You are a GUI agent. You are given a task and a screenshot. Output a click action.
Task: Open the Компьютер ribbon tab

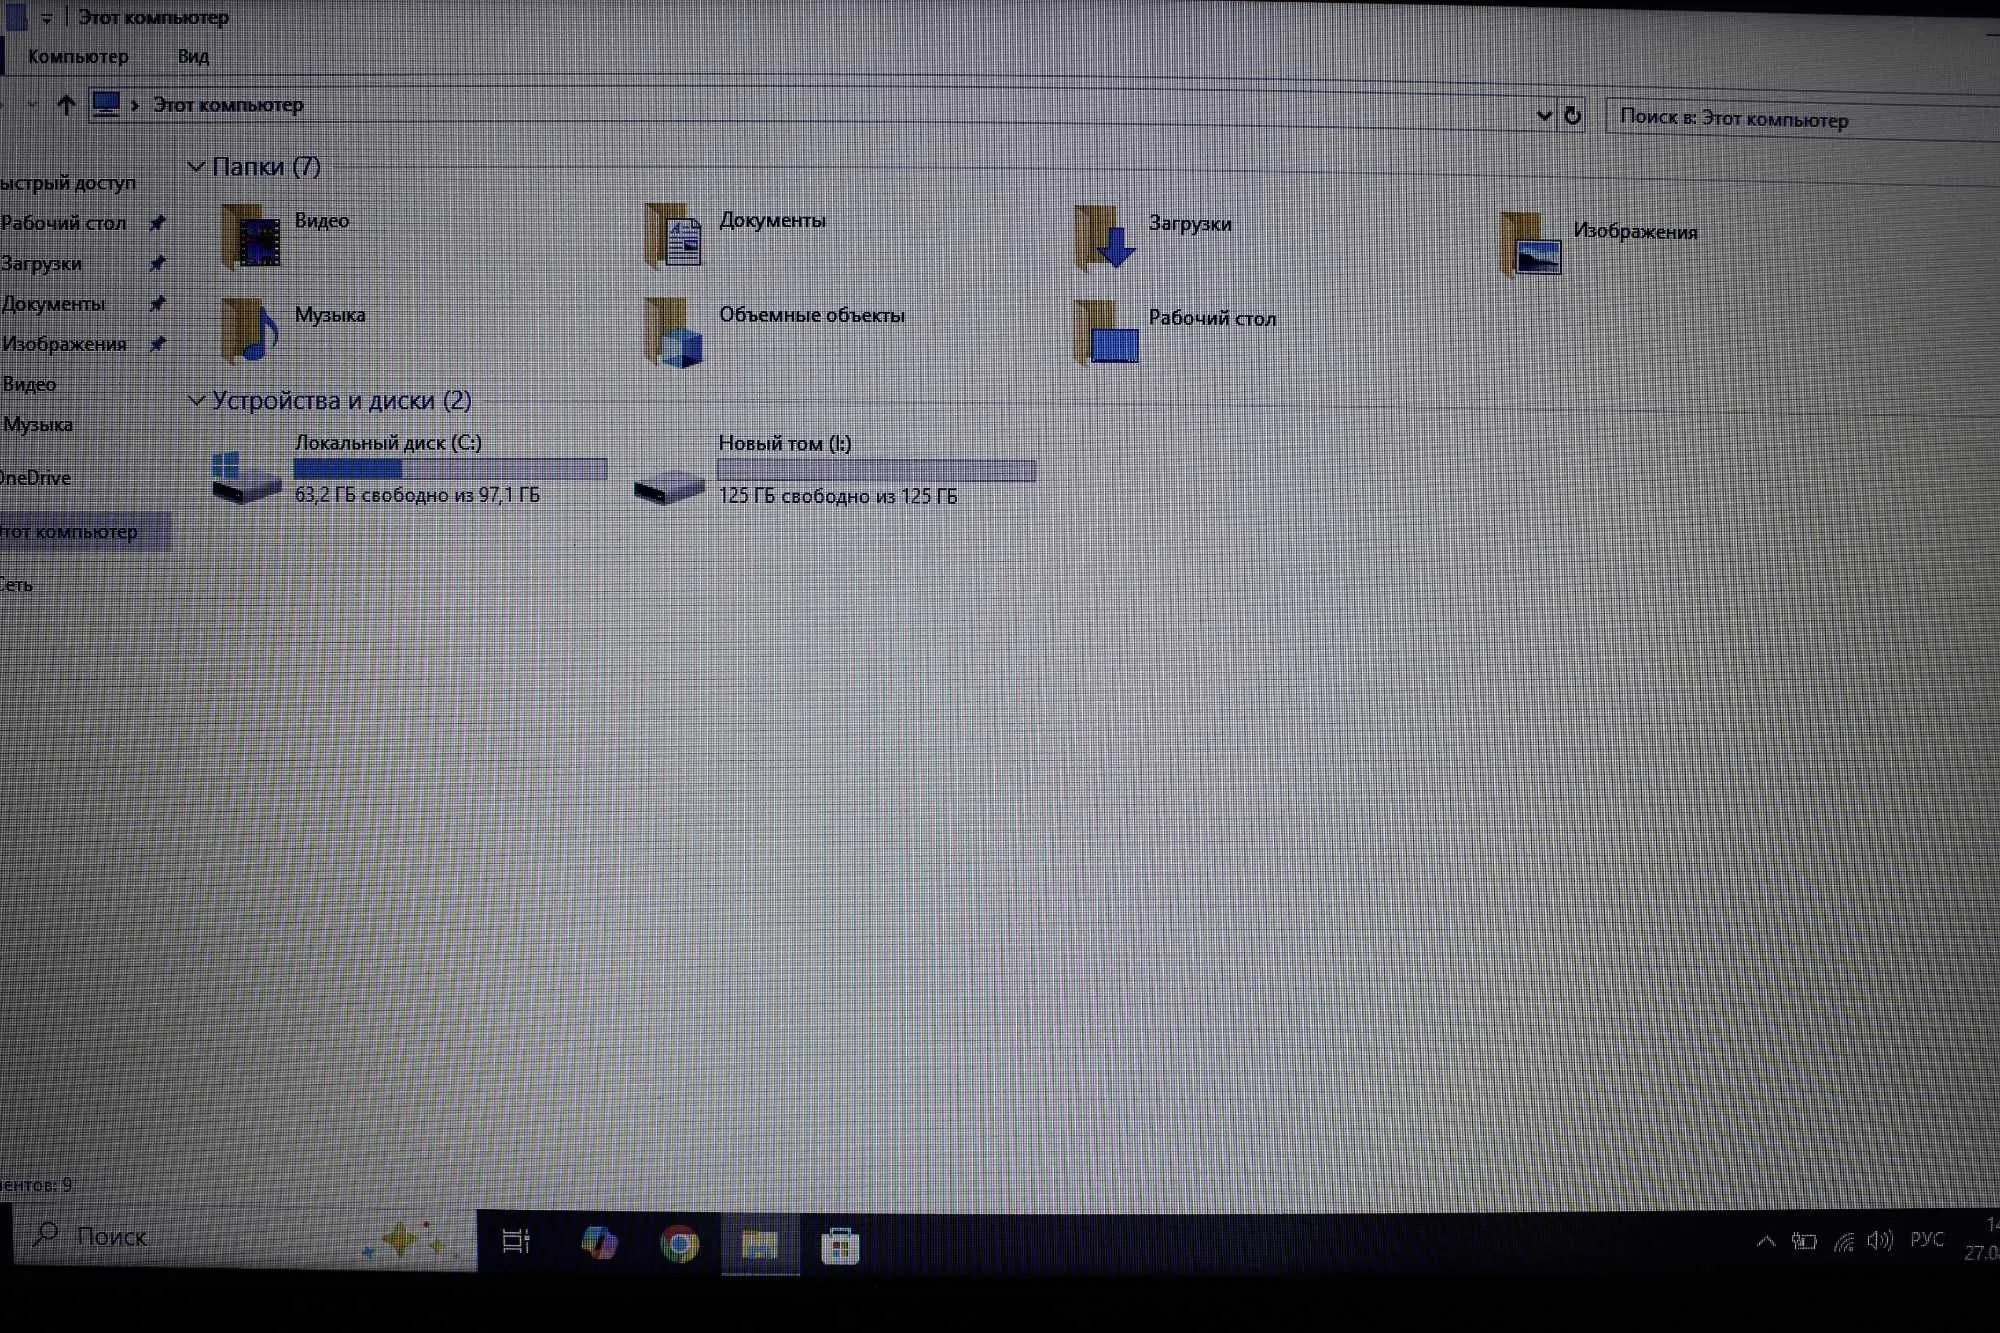point(78,56)
